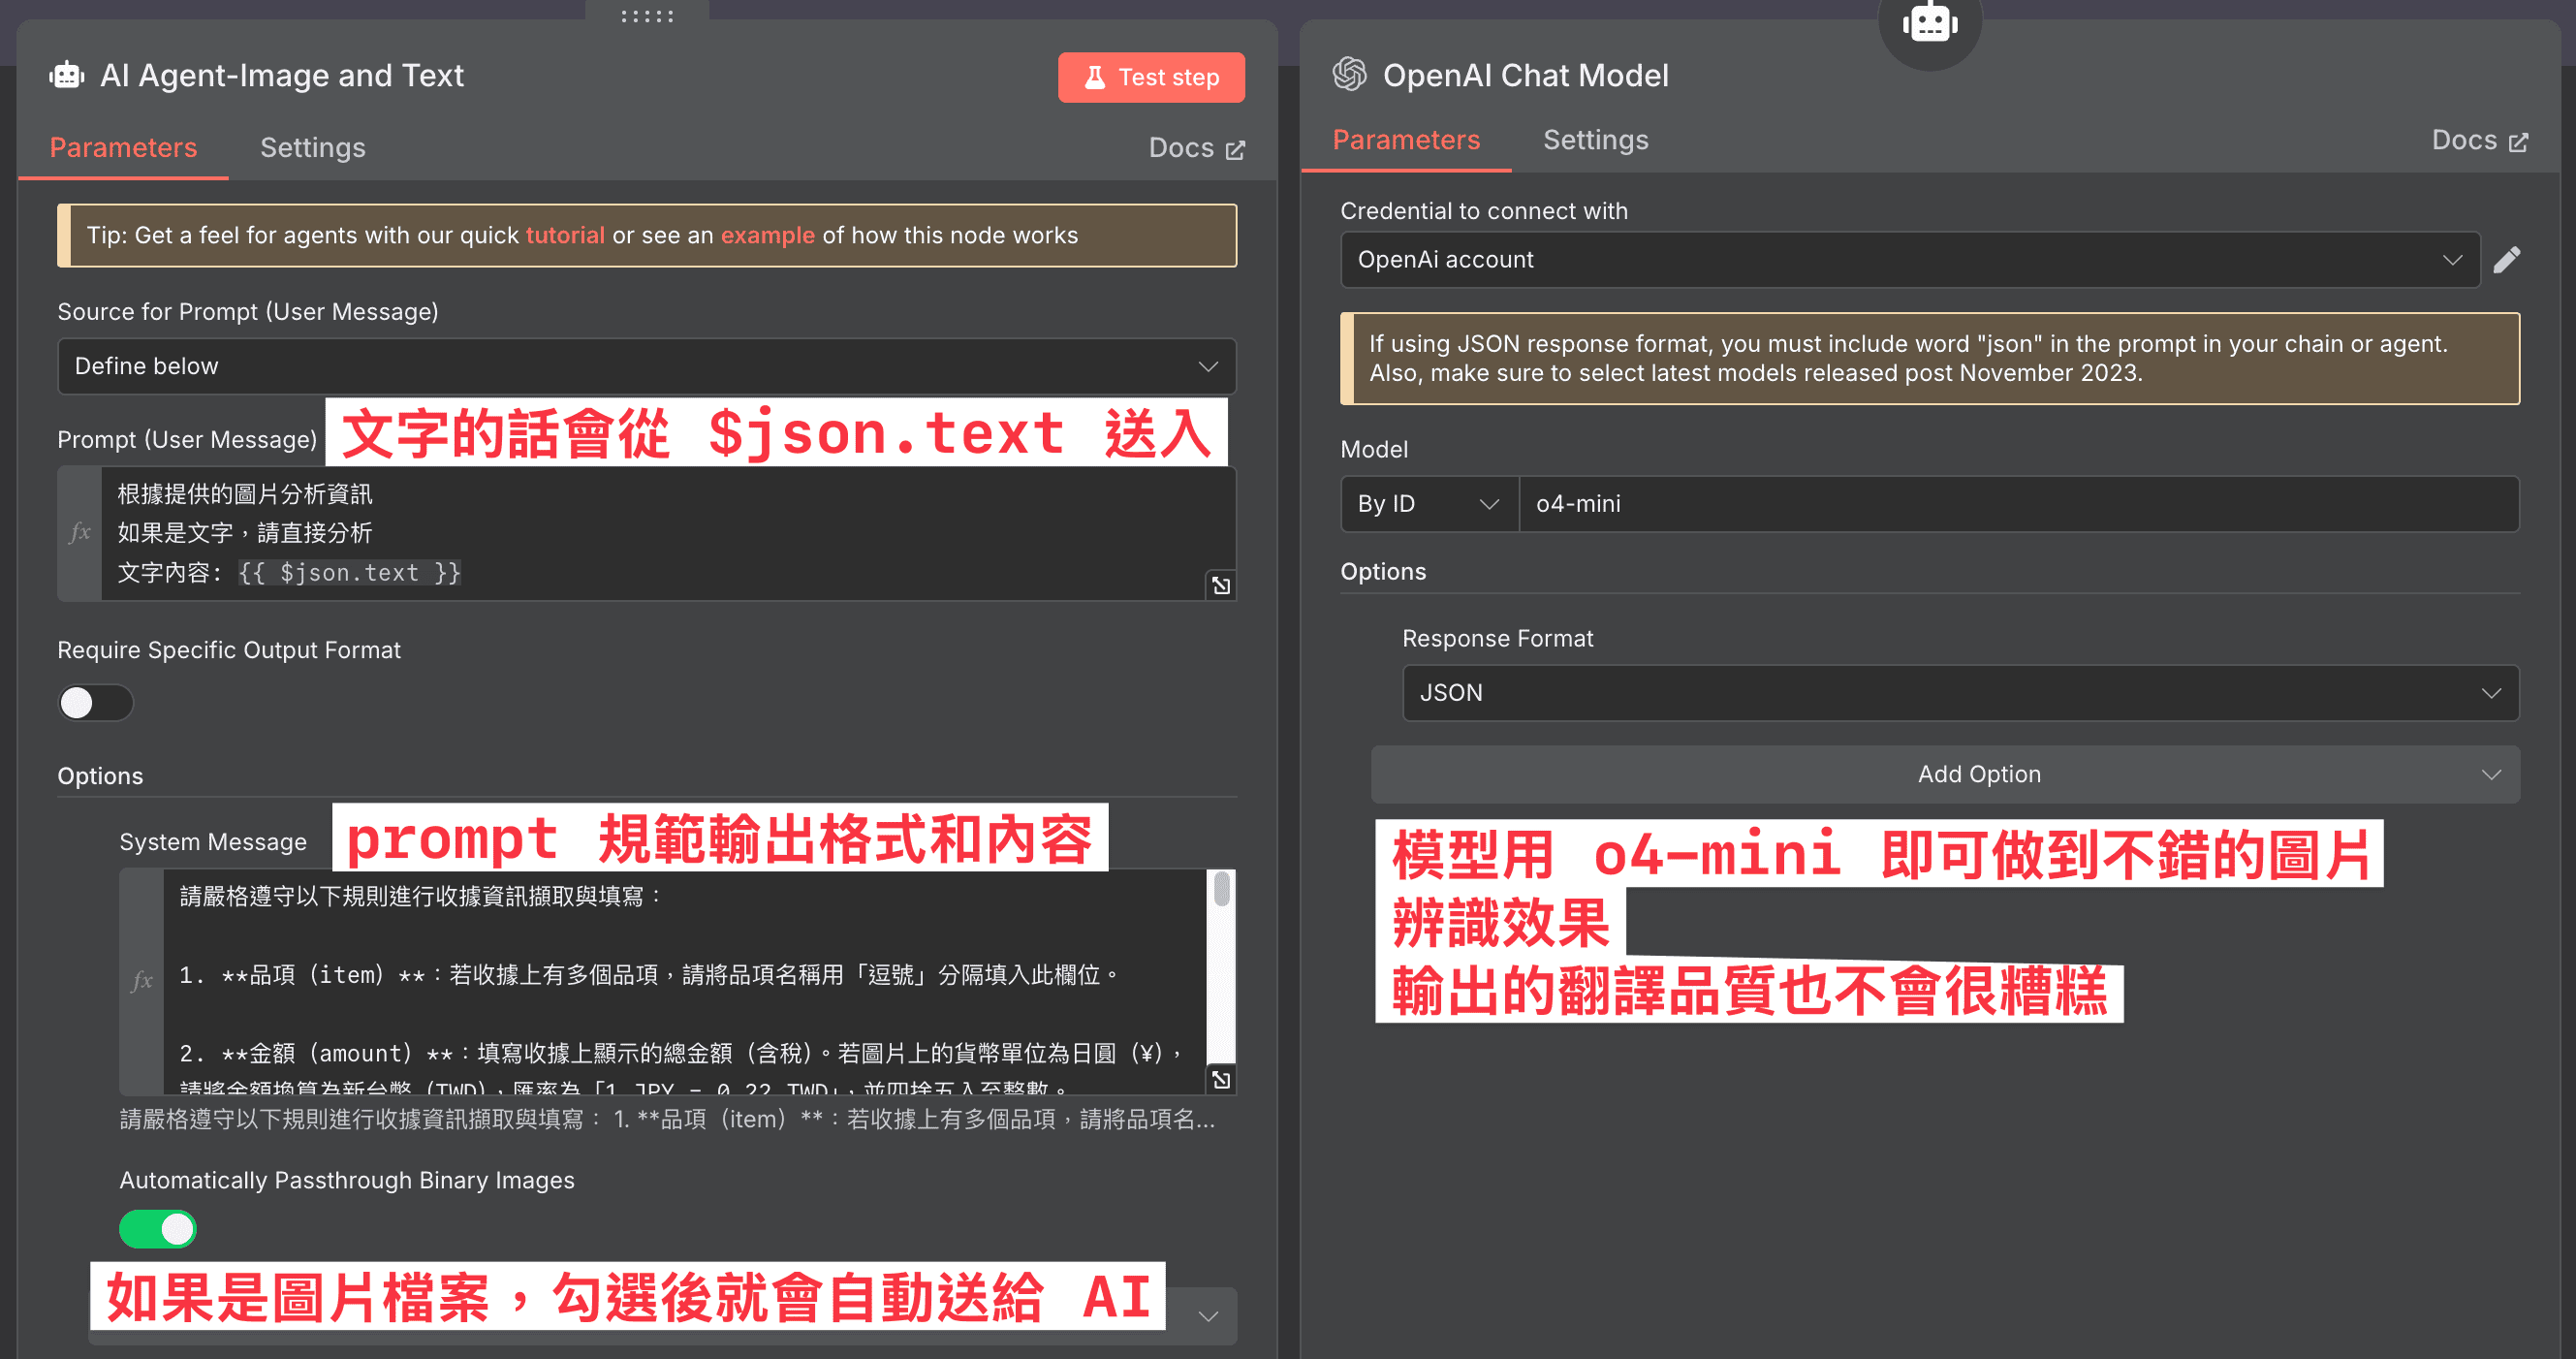
Task: Click the OpenAI logo icon
Action: pos(1350,75)
